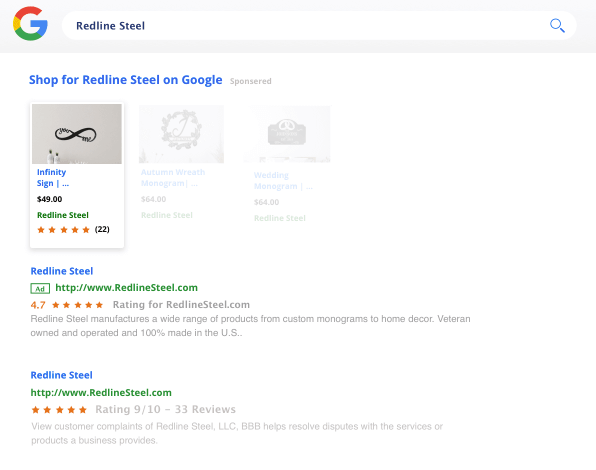Click the $64.00 price under Wedding Monogram
Screen dimensions: 596x470
(266, 202)
